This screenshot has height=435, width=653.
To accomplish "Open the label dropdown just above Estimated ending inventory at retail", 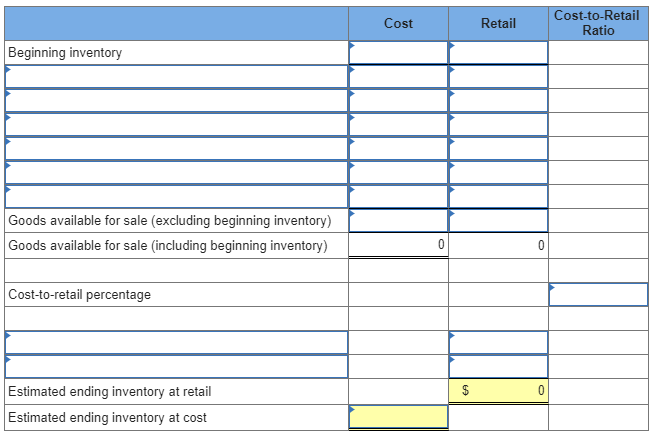I will tap(177, 366).
